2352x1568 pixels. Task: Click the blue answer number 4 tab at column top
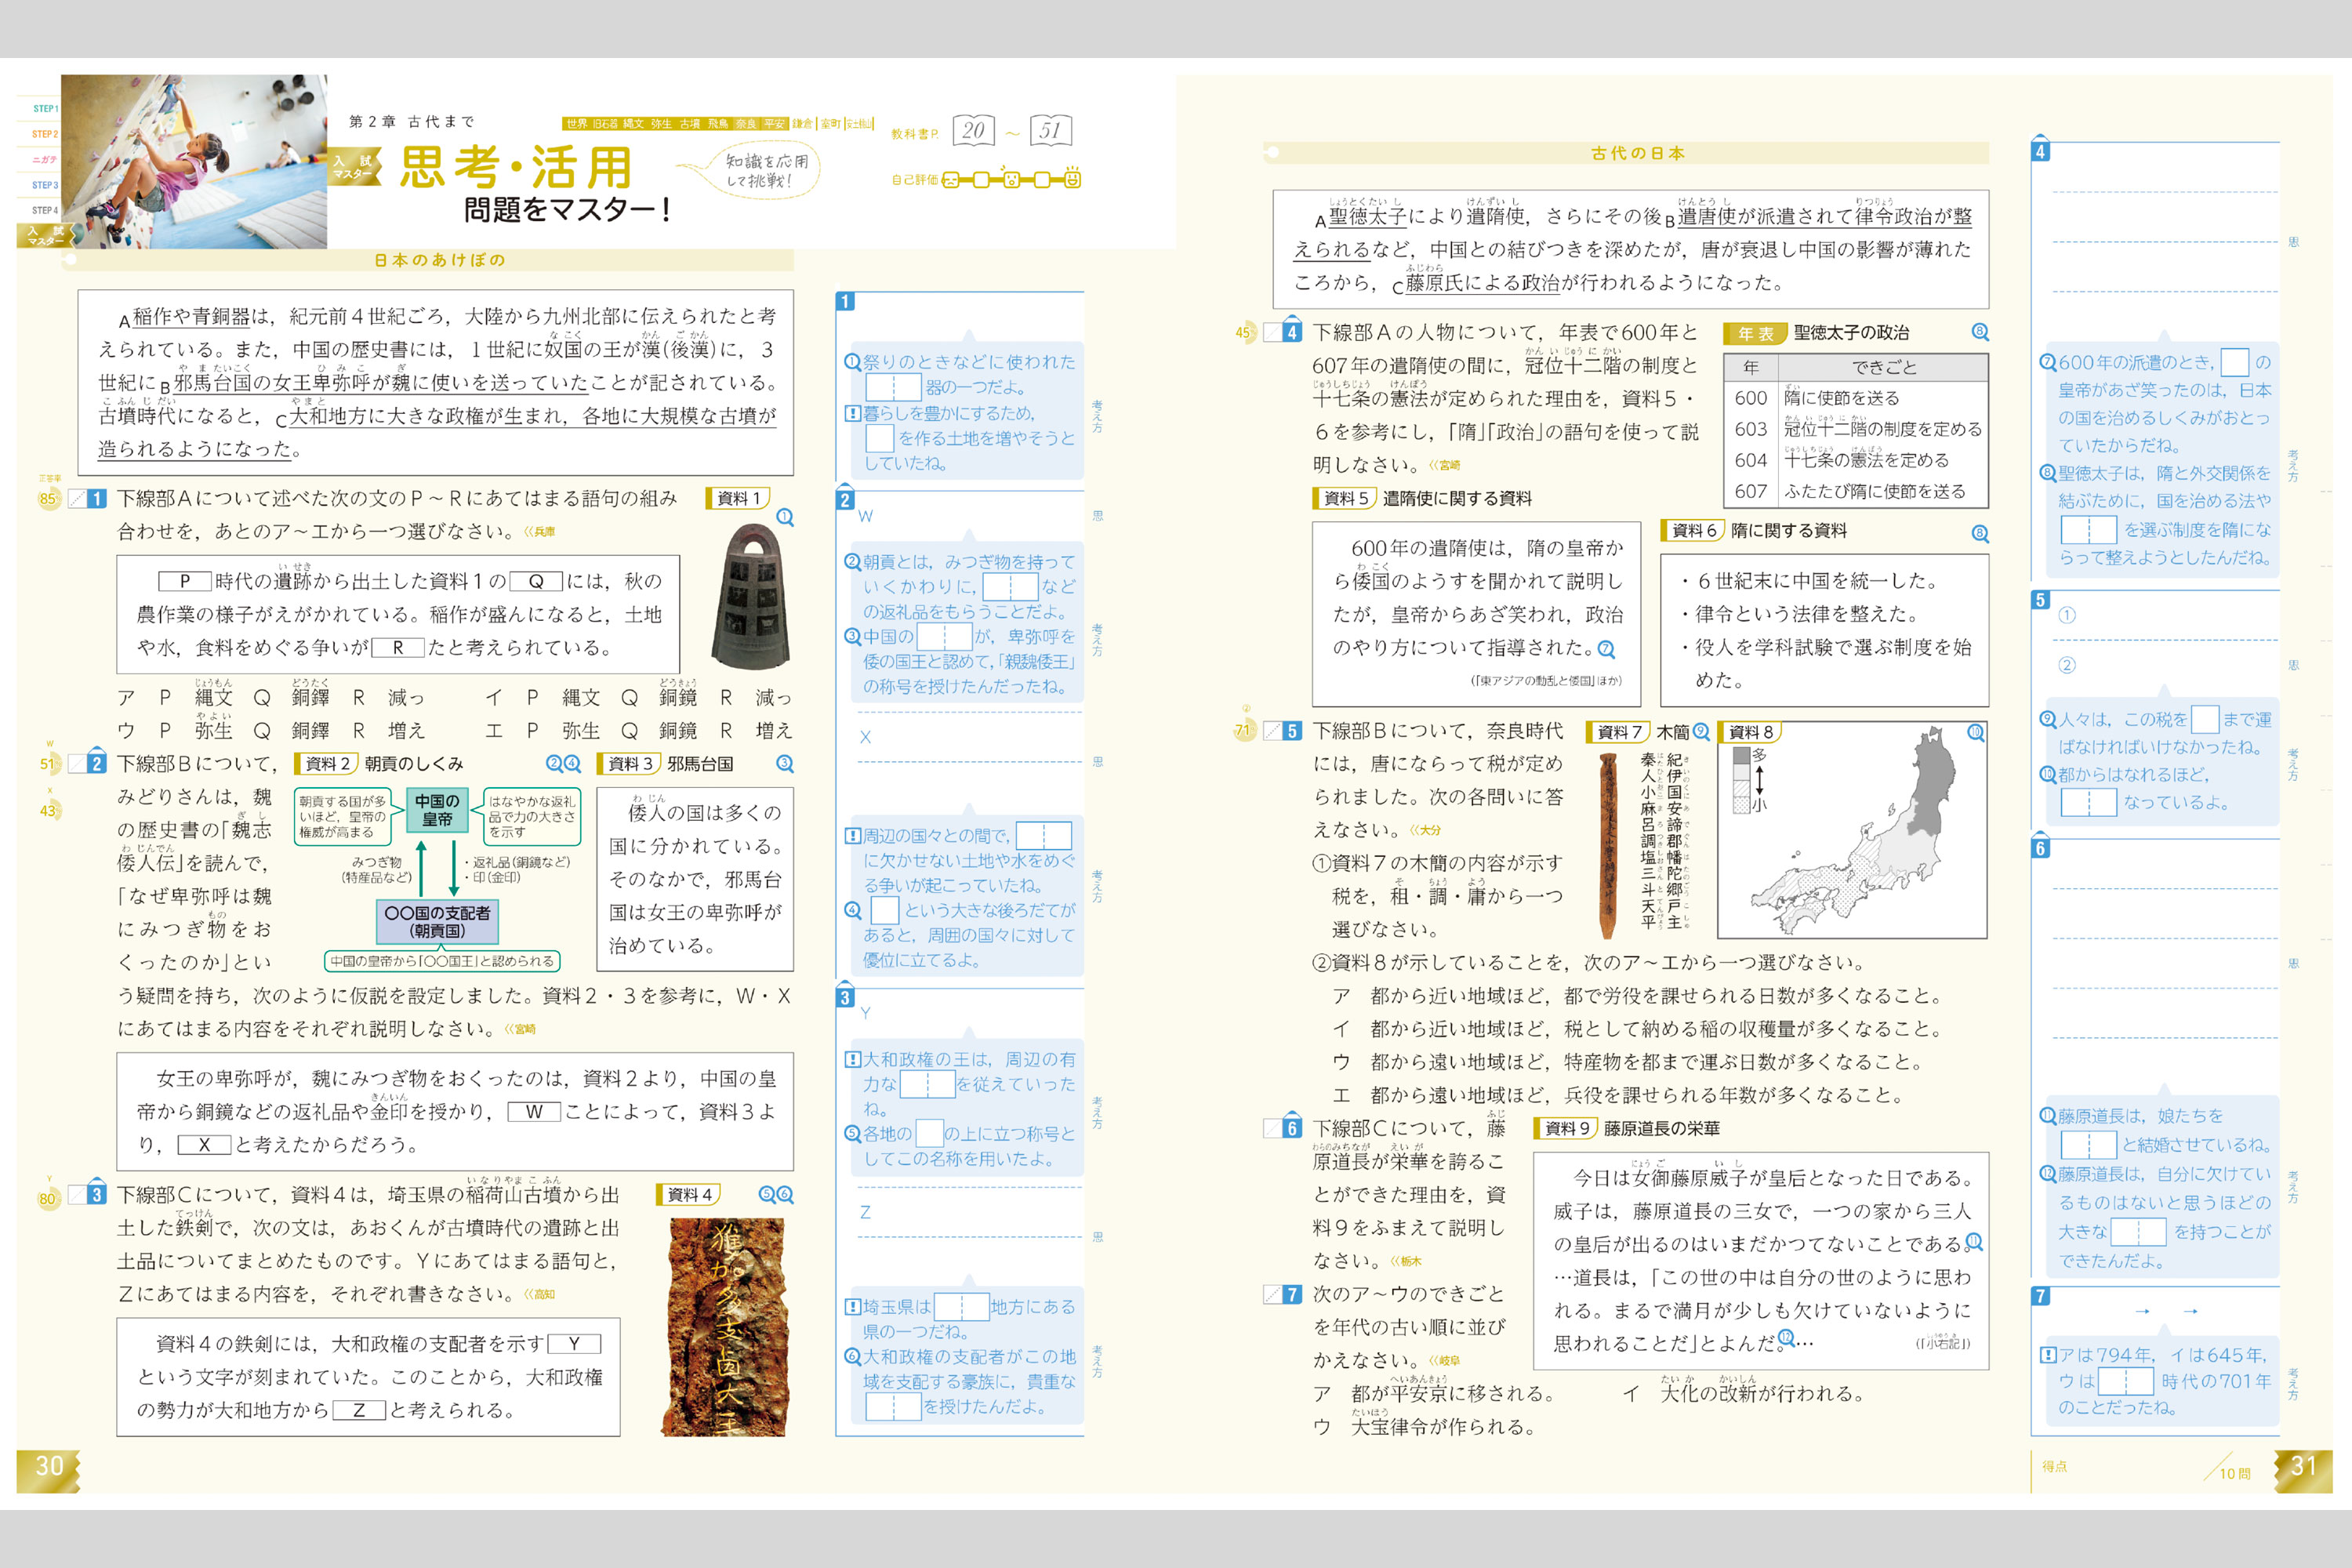[2041, 151]
